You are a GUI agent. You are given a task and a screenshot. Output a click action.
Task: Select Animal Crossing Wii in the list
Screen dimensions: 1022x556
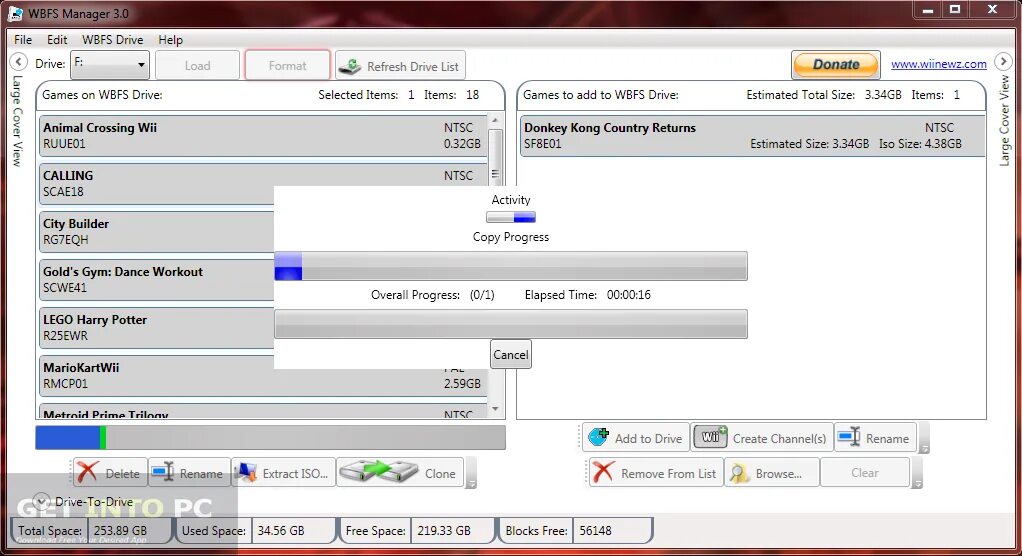tap(263, 136)
